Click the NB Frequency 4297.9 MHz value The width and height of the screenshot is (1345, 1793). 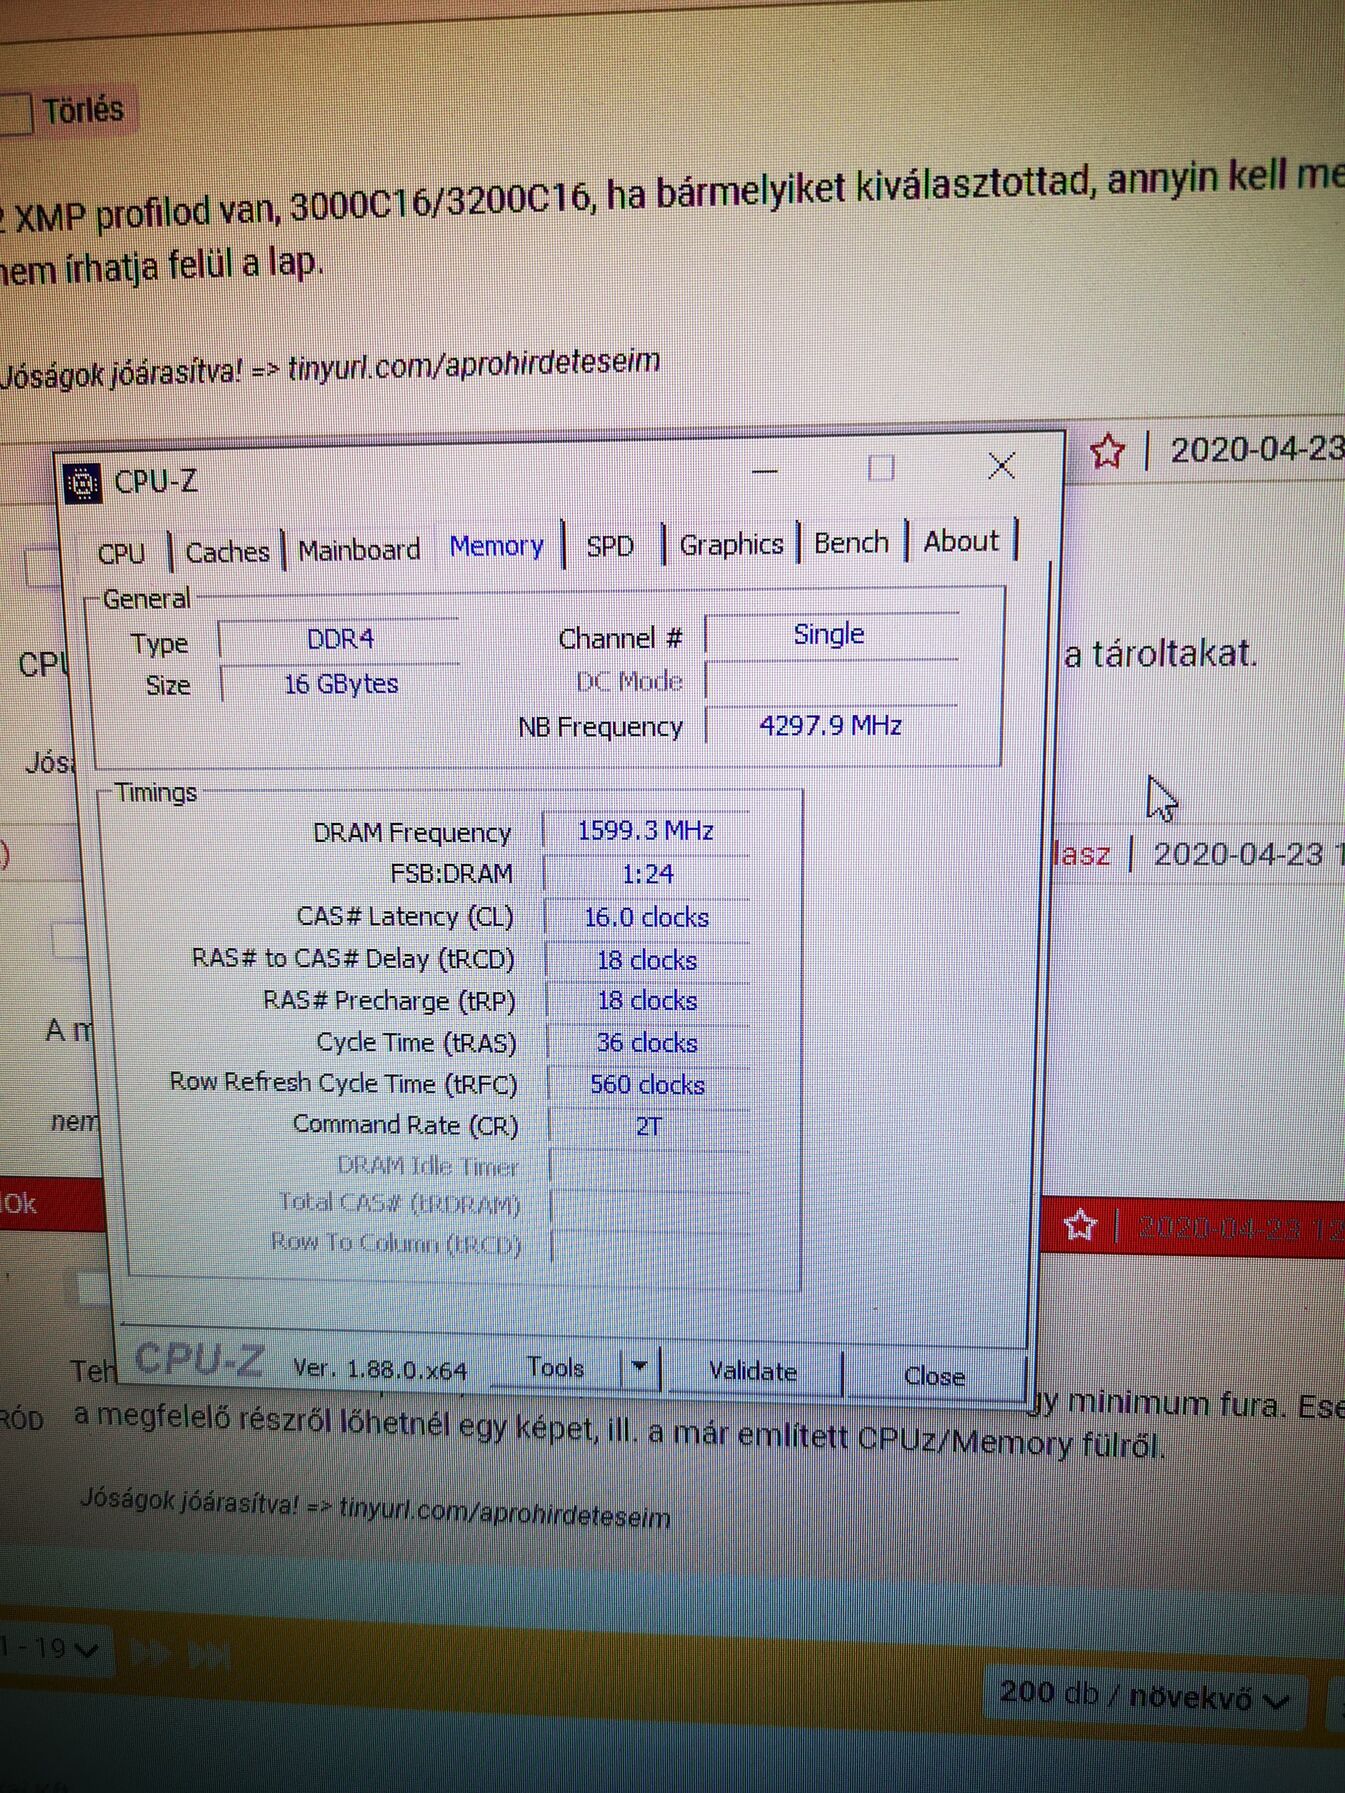coord(830,725)
